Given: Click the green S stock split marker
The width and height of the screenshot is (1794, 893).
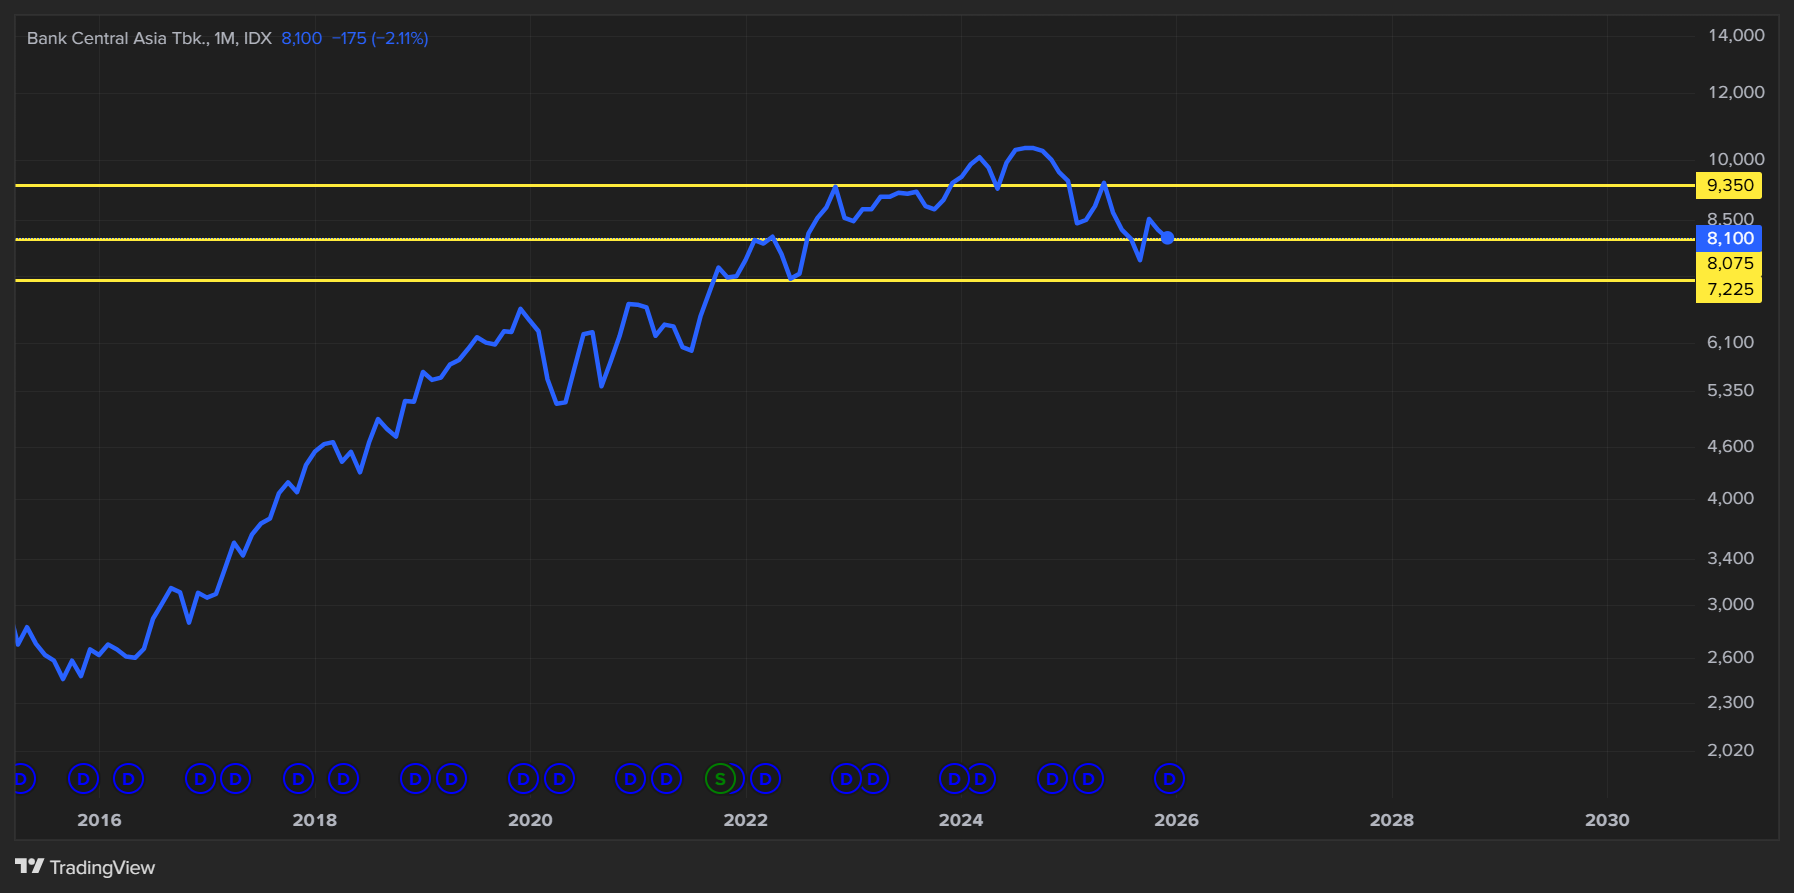Looking at the screenshot, I should pos(720,779).
